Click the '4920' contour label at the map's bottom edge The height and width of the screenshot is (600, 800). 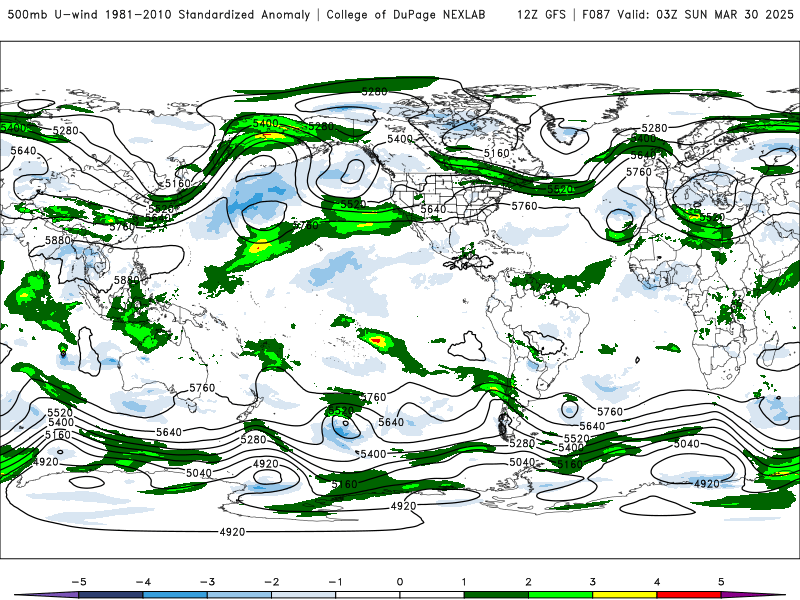232,532
